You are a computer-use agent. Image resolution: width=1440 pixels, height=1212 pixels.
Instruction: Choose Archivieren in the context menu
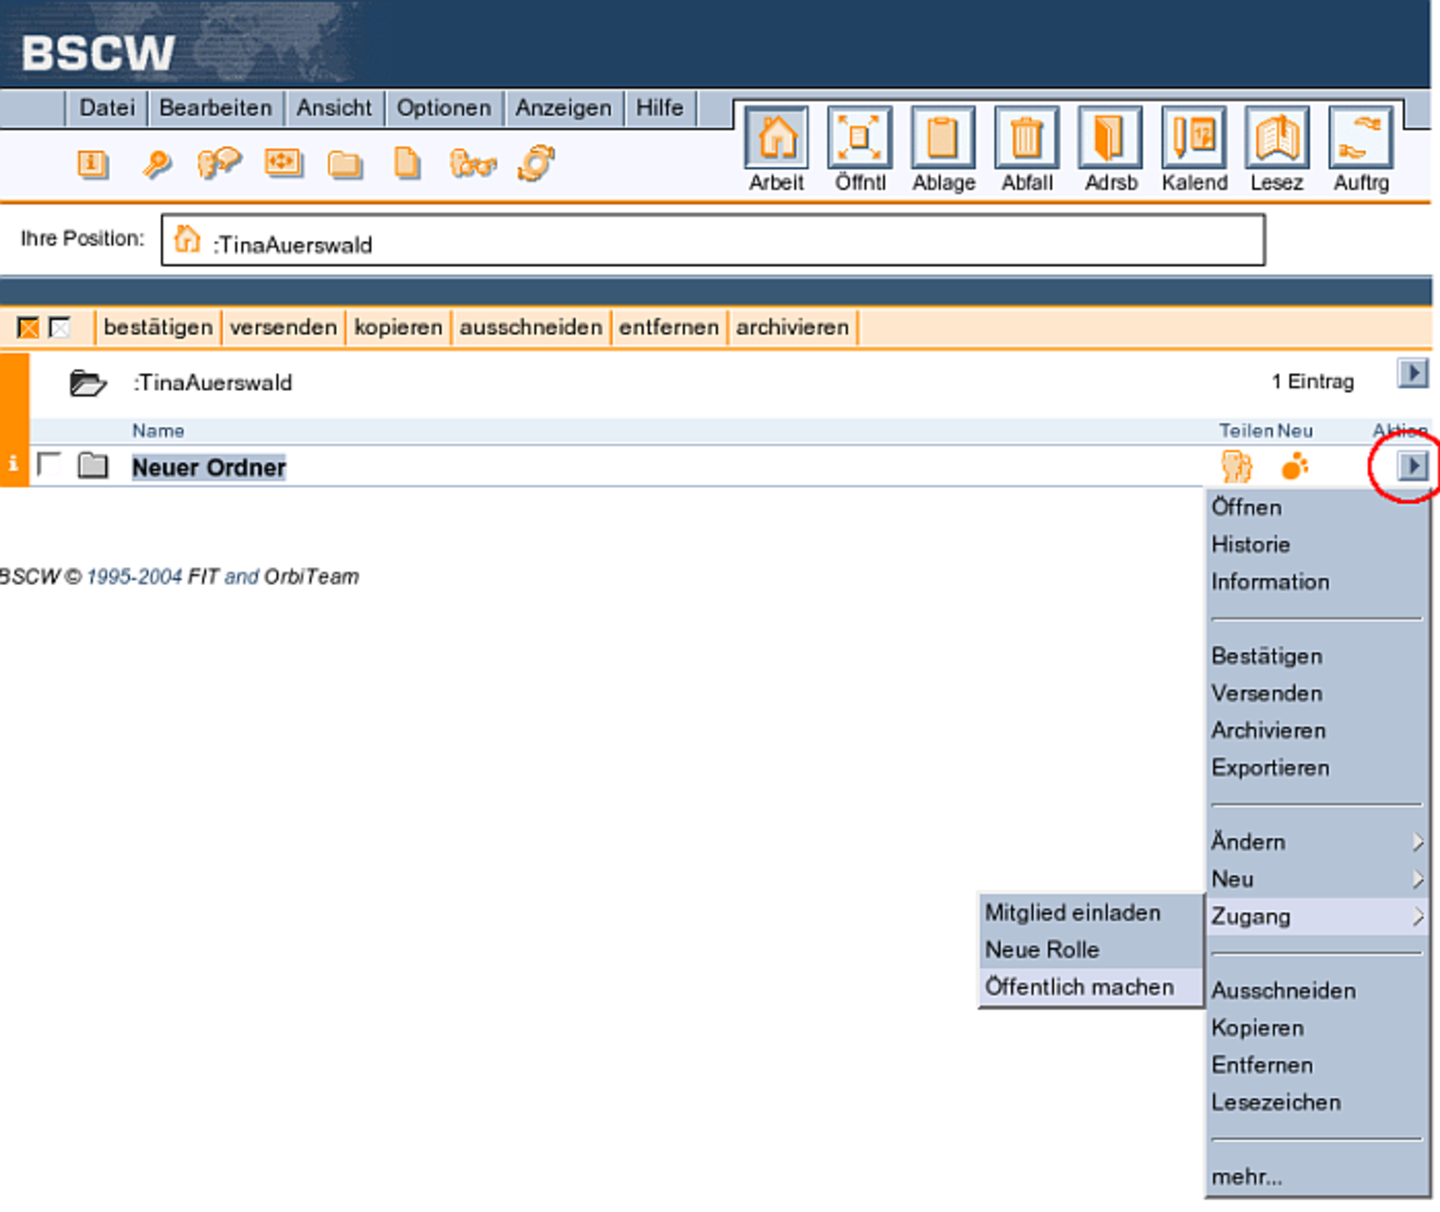1317,730
